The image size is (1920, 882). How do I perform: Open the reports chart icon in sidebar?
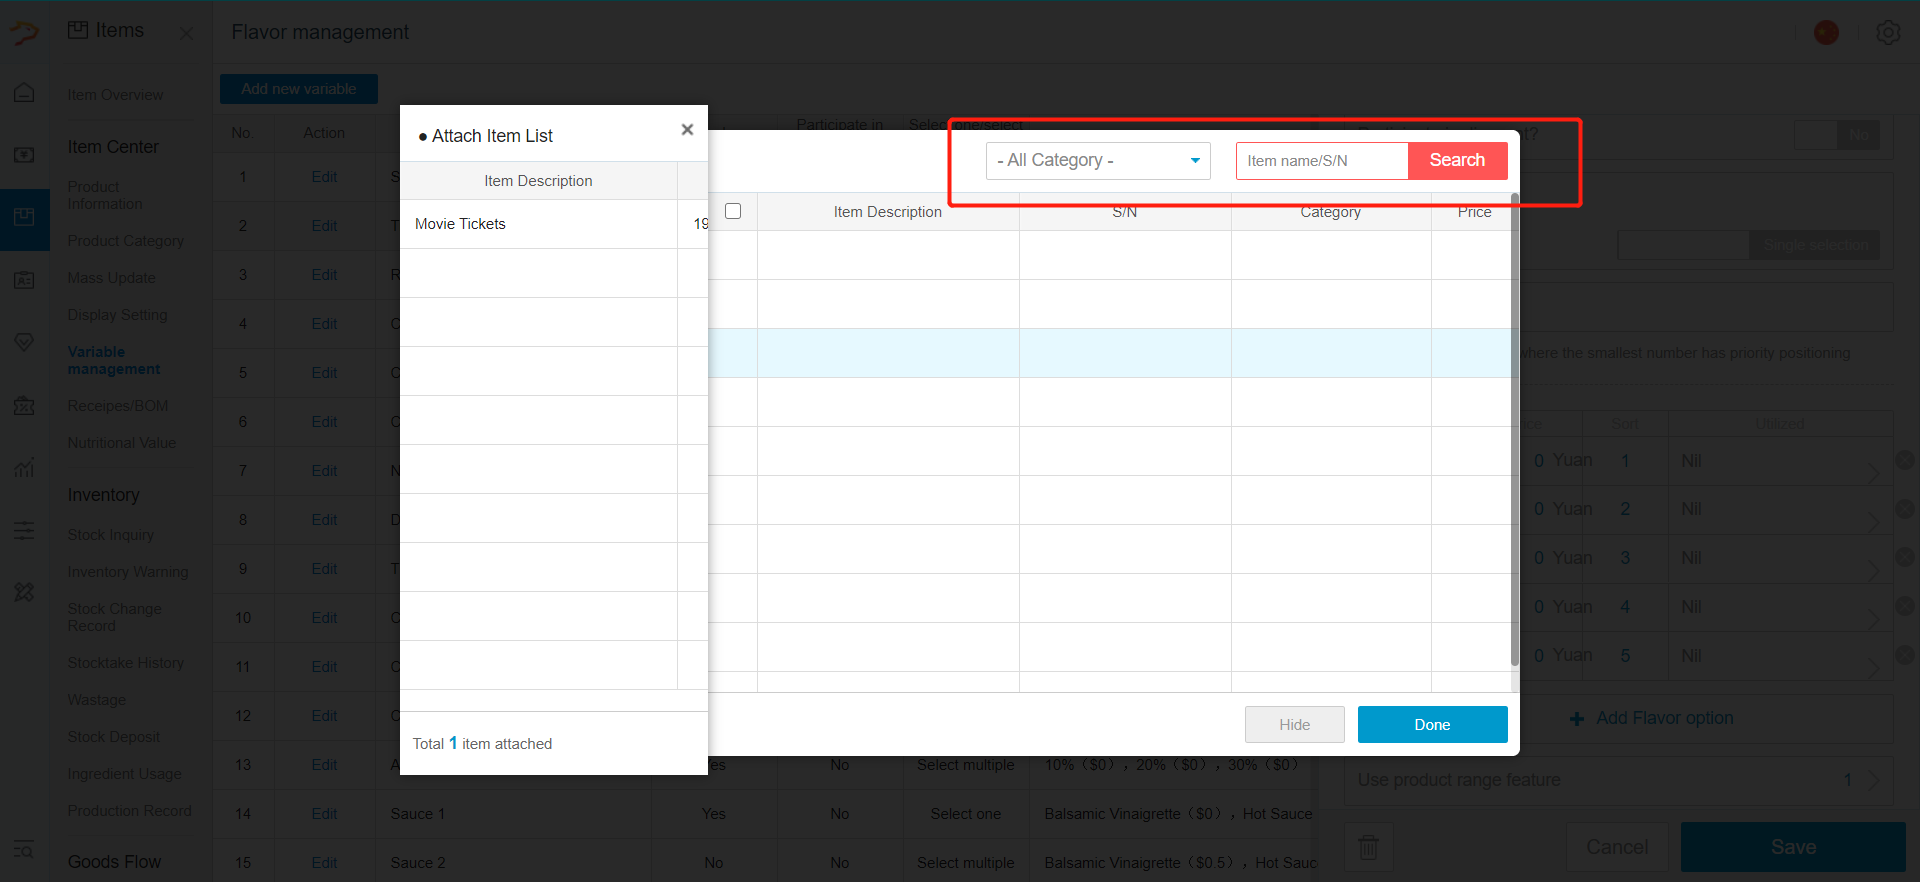point(24,467)
